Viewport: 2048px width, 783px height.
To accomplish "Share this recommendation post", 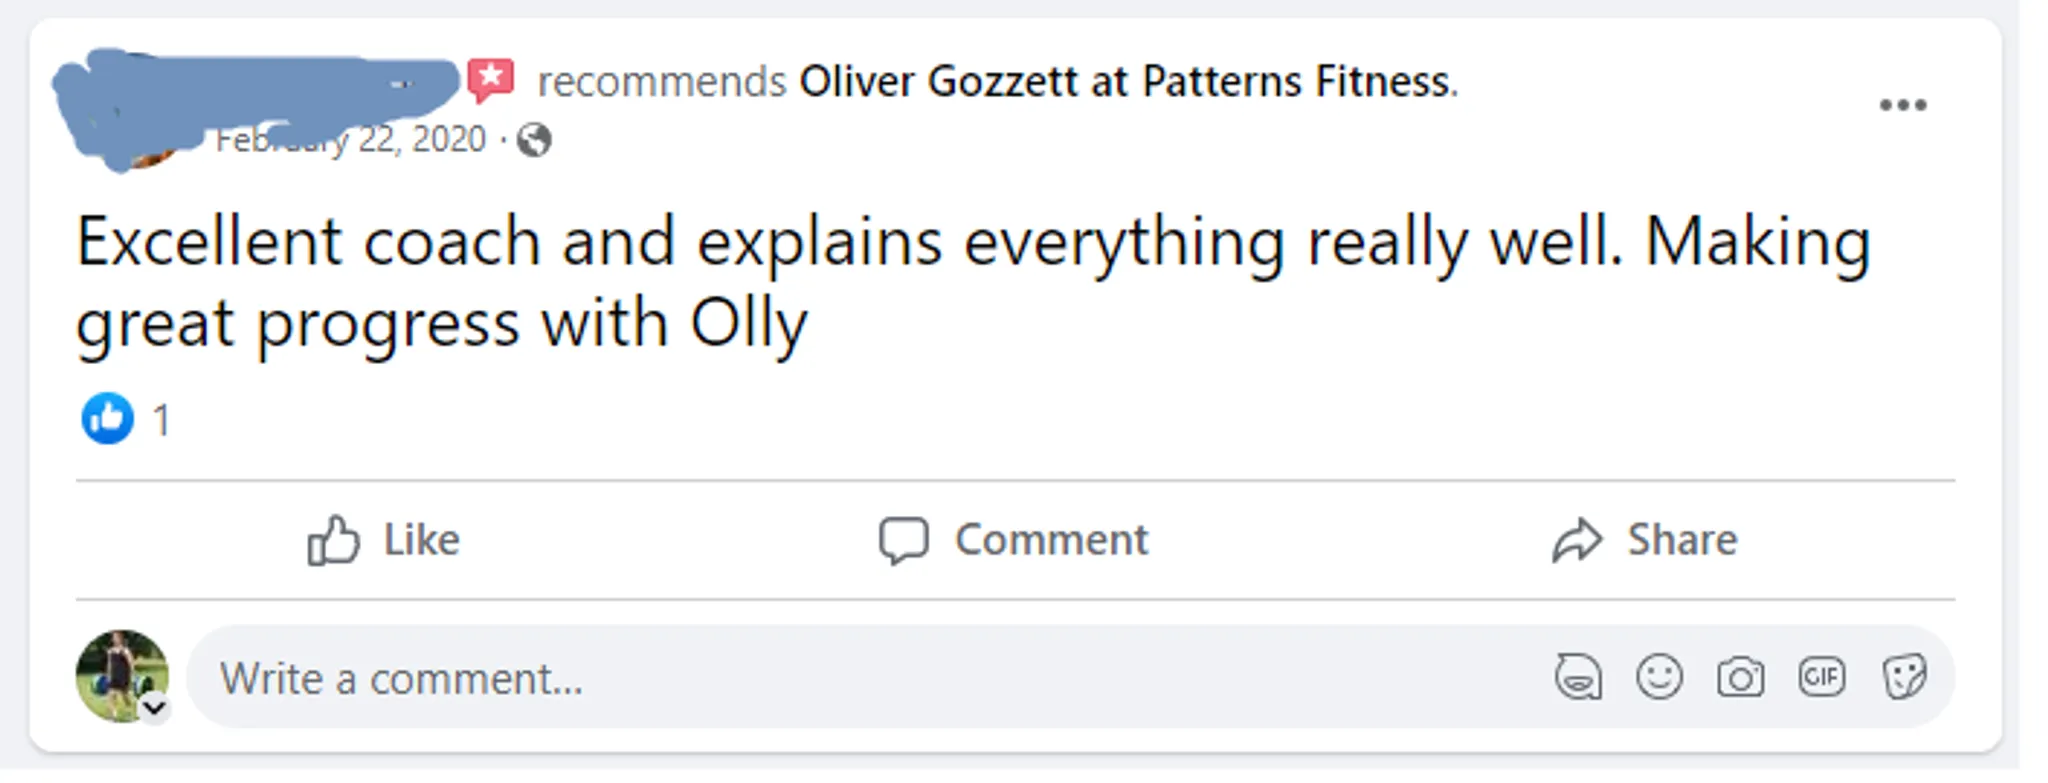I will point(1645,540).
